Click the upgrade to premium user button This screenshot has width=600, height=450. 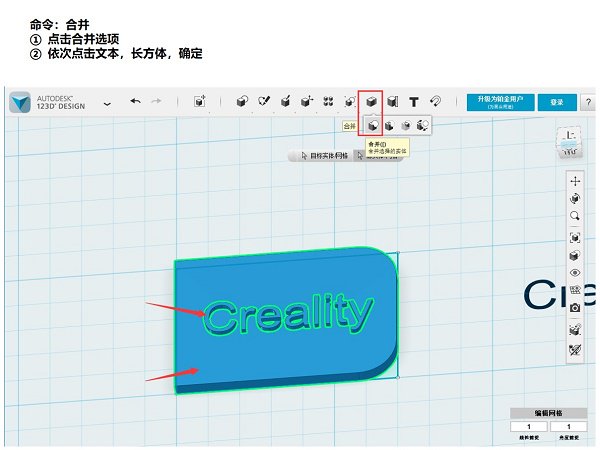[x=501, y=103]
